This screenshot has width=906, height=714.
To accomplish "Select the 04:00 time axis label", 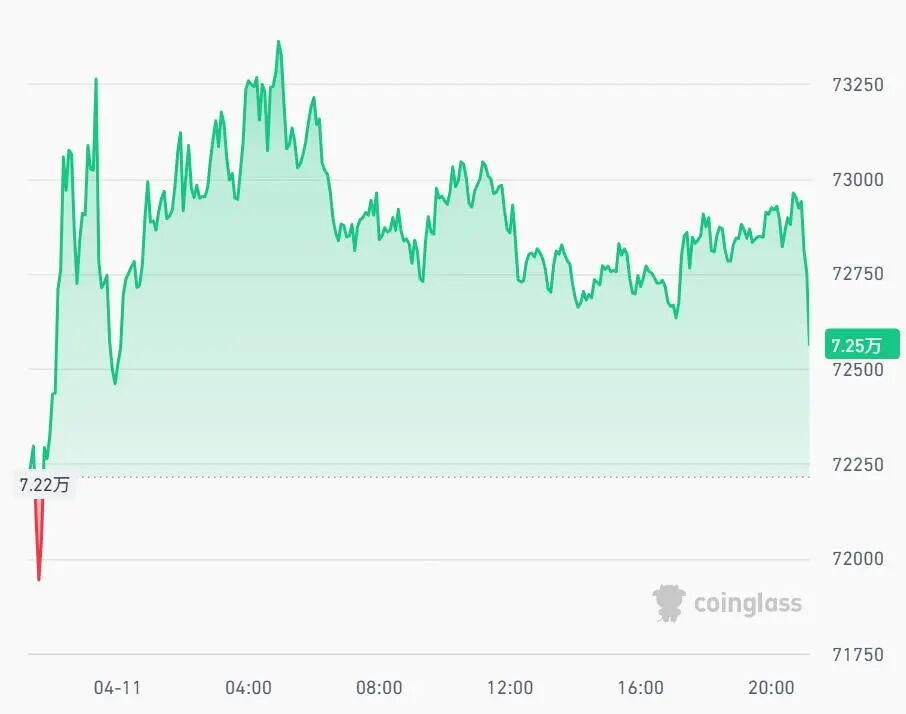I will (x=248, y=687).
